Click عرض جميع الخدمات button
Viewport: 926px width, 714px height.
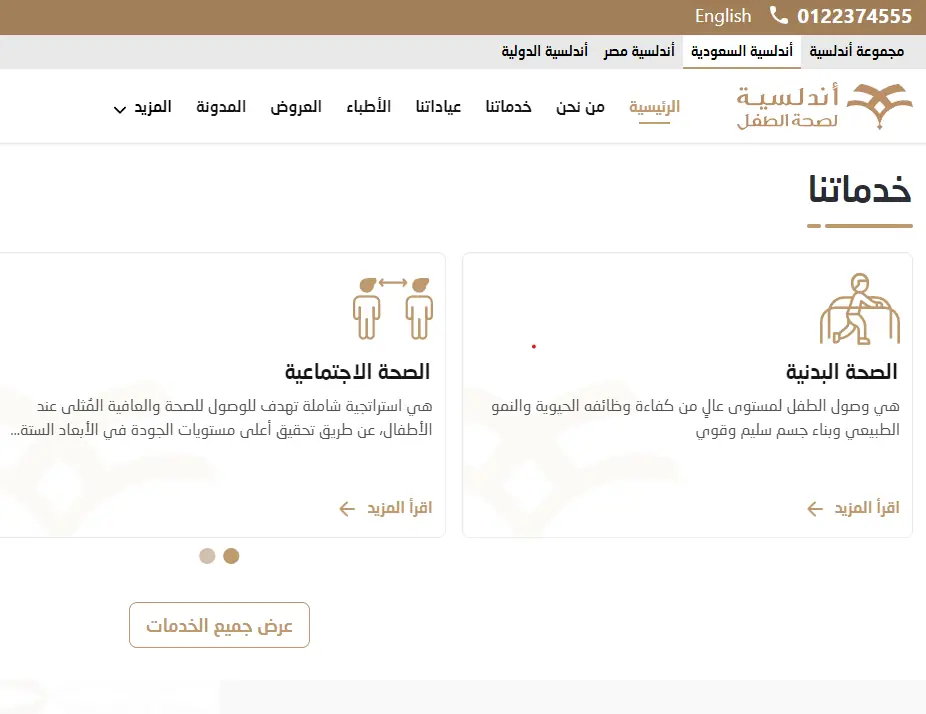[x=219, y=626]
